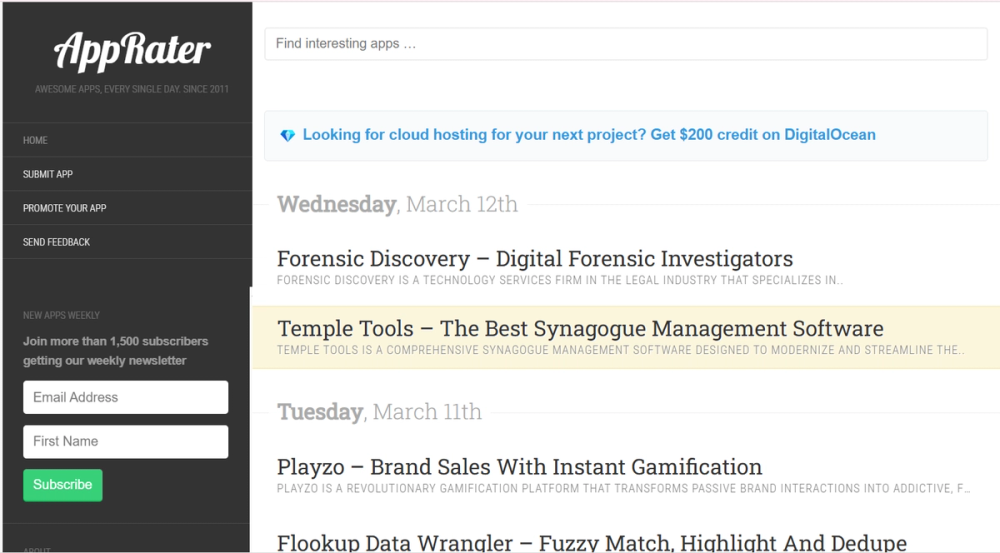The width and height of the screenshot is (1000, 553).
Task: Click the Wednesday, March 12th heading
Action: point(397,204)
